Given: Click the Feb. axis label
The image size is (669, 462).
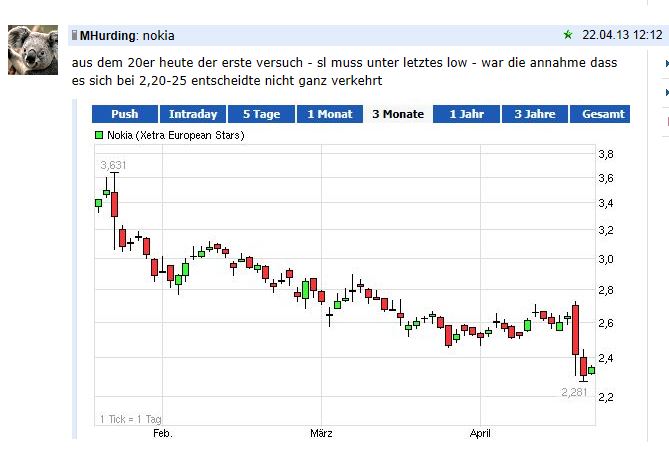Looking at the screenshot, I should [x=163, y=433].
